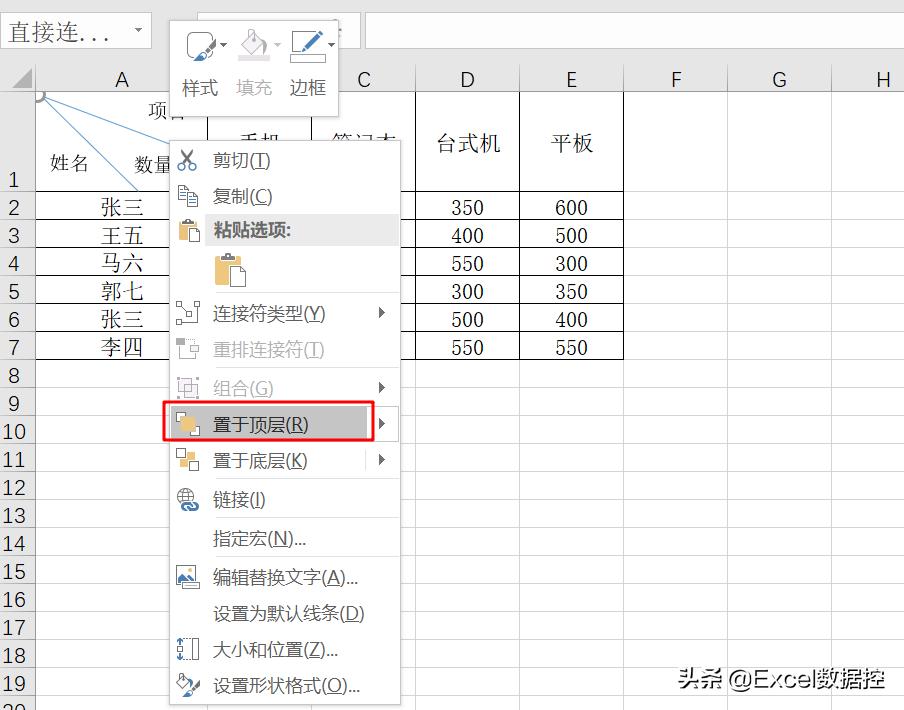
Task: Click the 链接 hyperlink globe icon
Action: (186, 497)
